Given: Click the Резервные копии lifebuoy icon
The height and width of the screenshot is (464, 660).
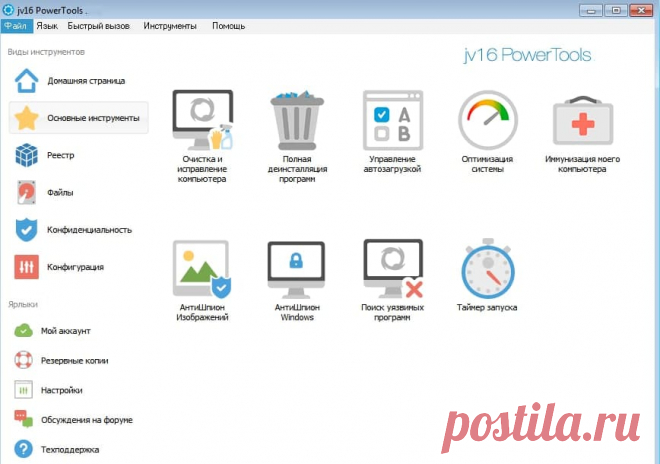Looking at the screenshot, I should (x=24, y=360).
